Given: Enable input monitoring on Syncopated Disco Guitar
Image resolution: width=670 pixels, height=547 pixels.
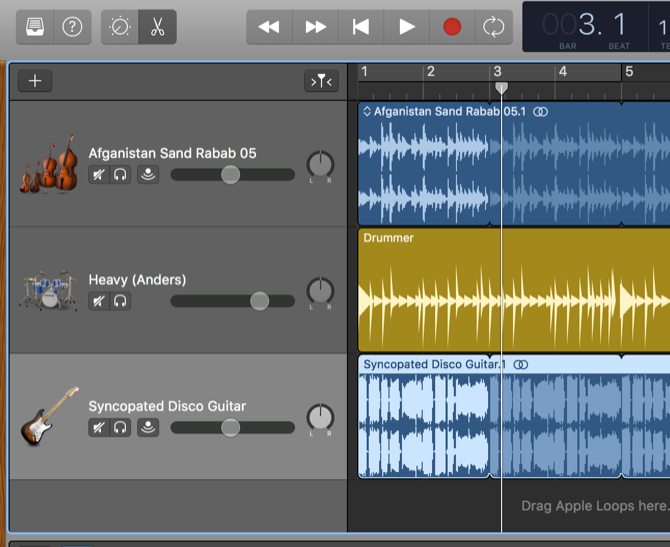Looking at the screenshot, I should click(x=147, y=428).
